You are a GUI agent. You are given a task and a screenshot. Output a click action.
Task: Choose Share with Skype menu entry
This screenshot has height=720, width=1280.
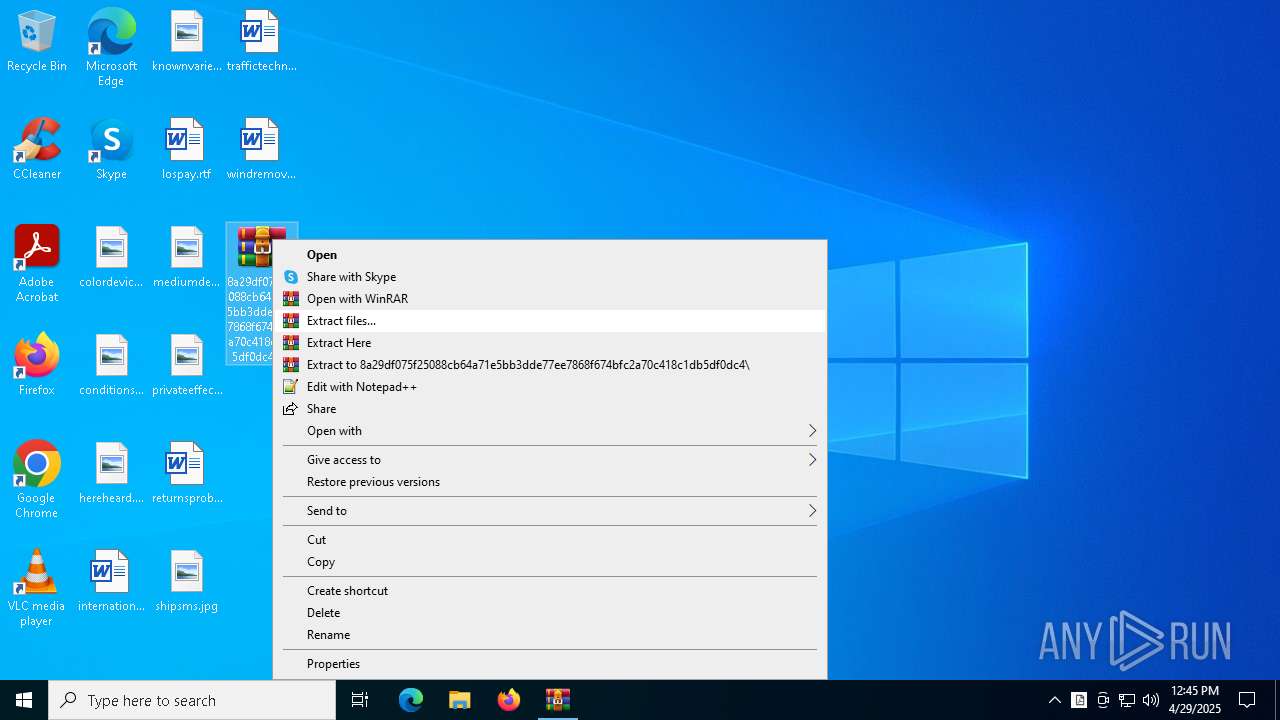[550, 277]
